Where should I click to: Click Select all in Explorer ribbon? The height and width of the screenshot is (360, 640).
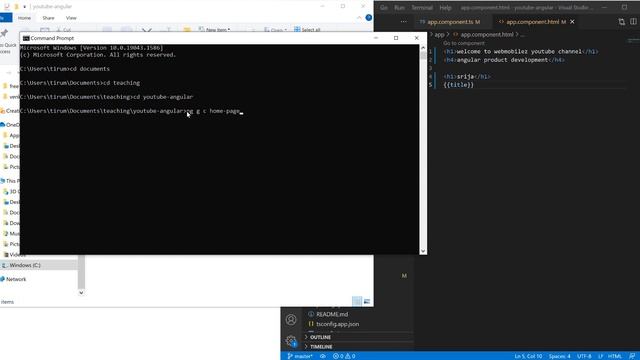coord(307,30)
